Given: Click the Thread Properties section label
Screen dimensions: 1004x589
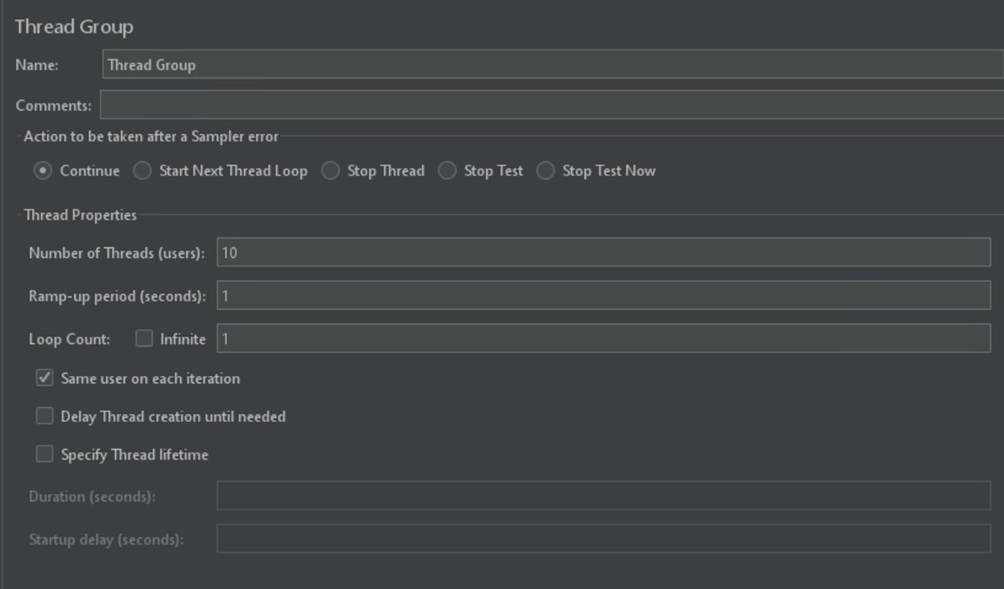Looking at the screenshot, I should (x=80, y=215).
